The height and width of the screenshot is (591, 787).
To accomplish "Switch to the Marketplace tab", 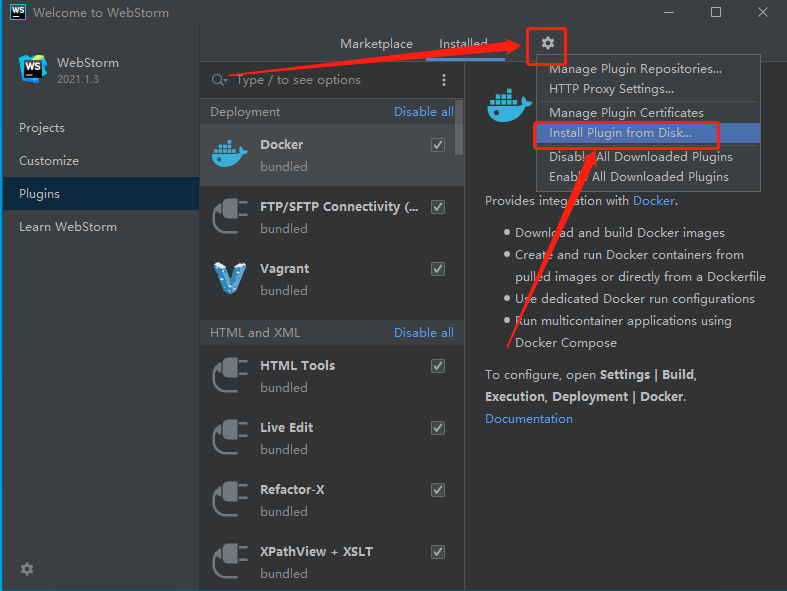I will point(376,44).
